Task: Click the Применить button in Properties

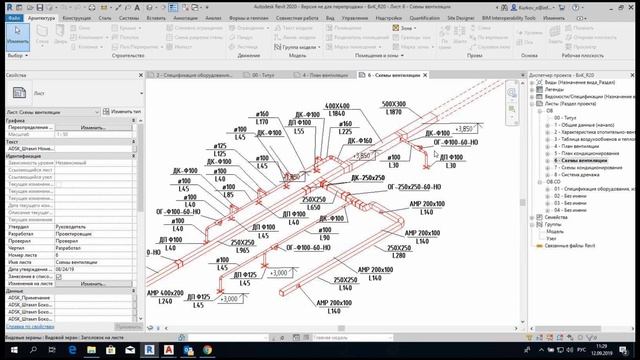Action: tap(128, 327)
